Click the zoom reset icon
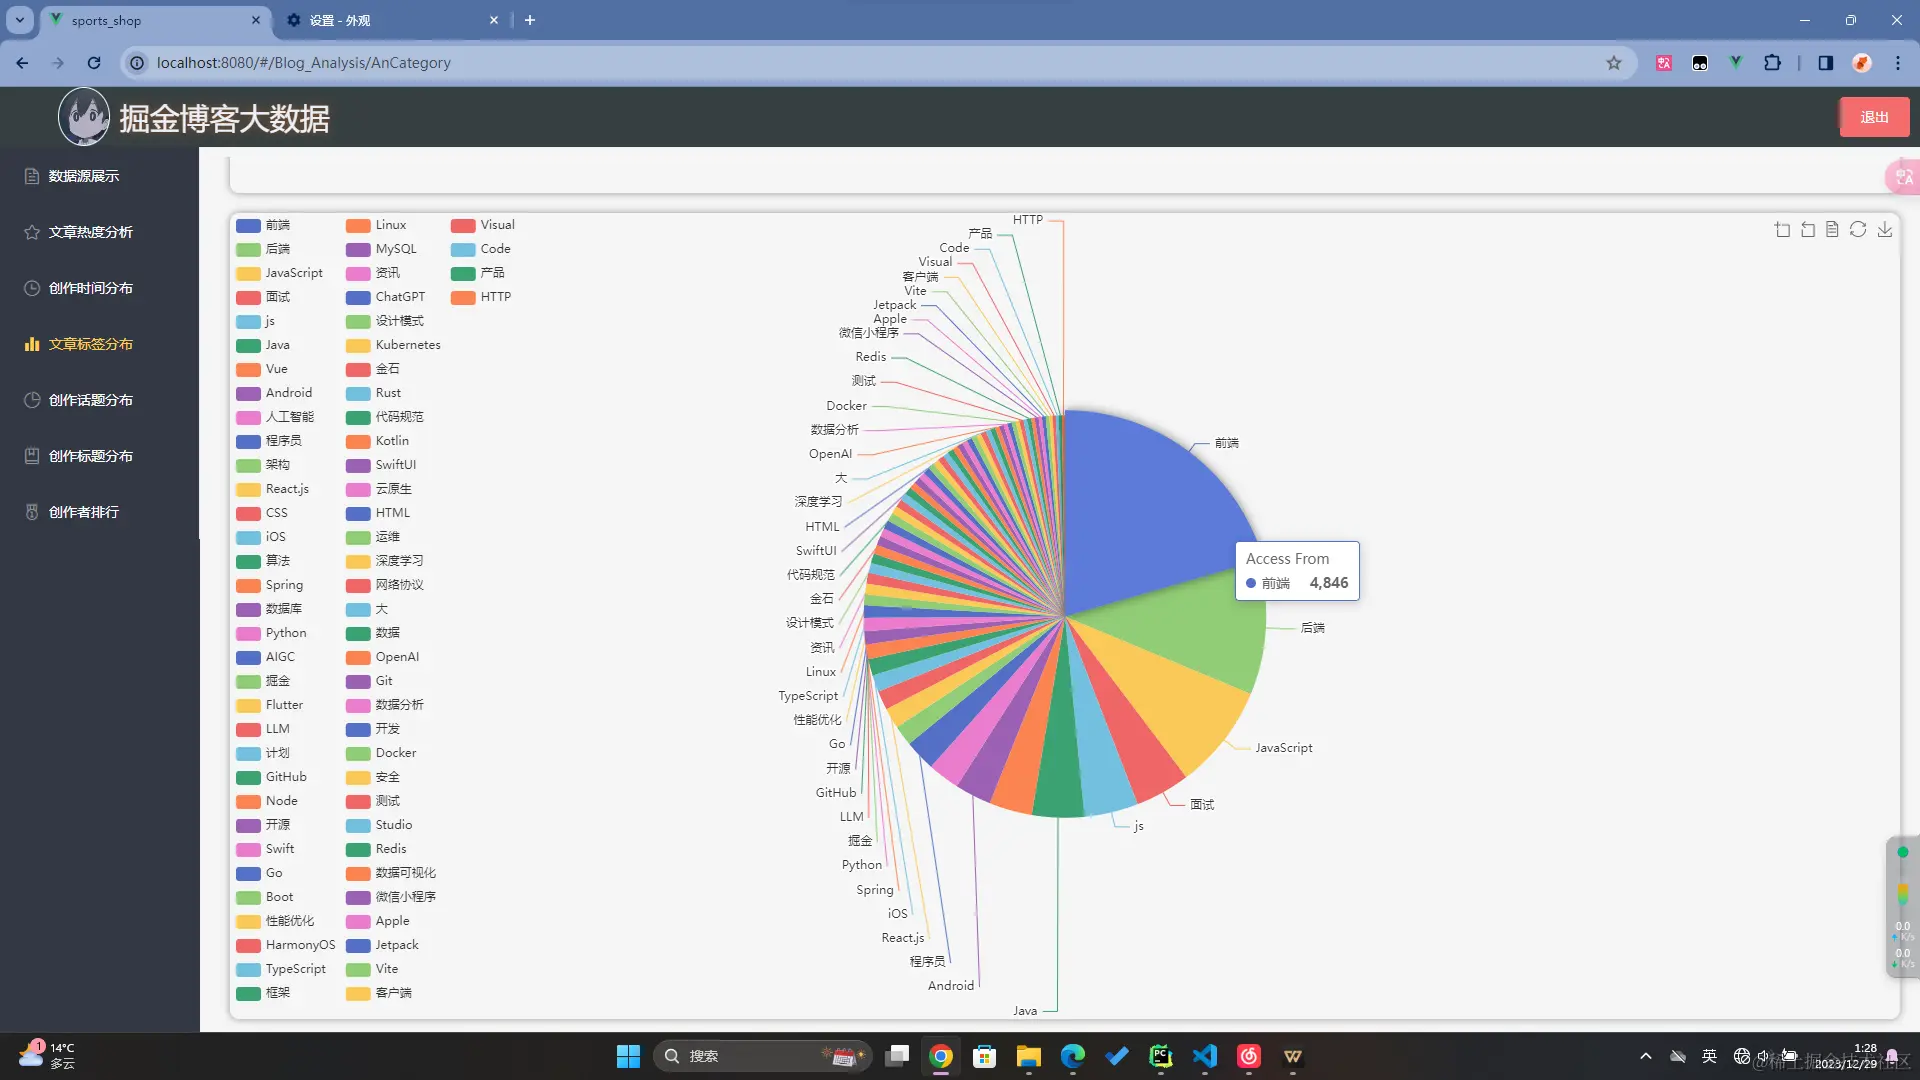The width and height of the screenshot is (1920, 1080). coord(1807,230)
